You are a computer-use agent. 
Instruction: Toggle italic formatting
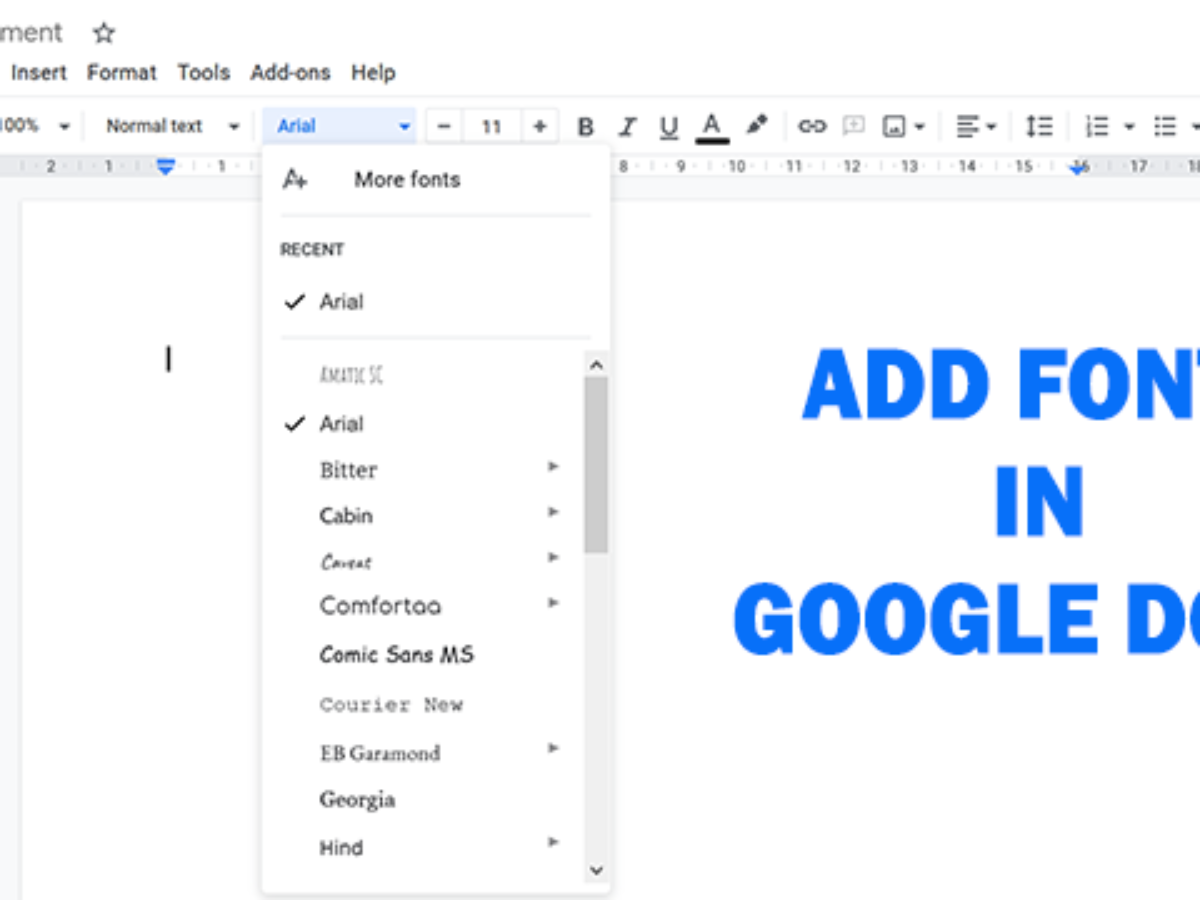pos(628,127)
